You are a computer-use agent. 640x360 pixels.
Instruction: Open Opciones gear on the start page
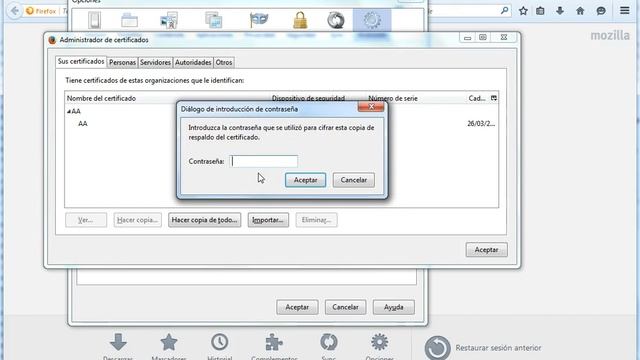(x=380, y=342)
